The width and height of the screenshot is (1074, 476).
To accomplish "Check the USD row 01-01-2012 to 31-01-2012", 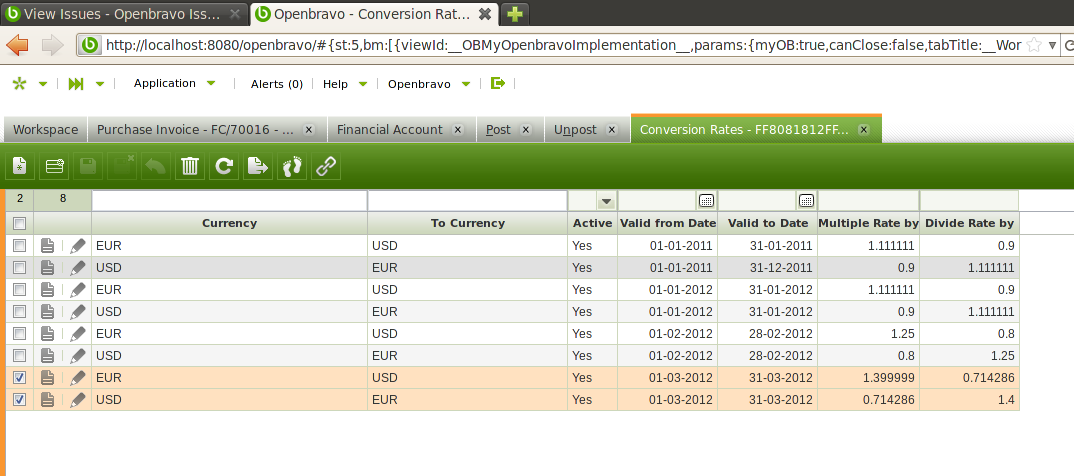I will [x=20, y=312].
